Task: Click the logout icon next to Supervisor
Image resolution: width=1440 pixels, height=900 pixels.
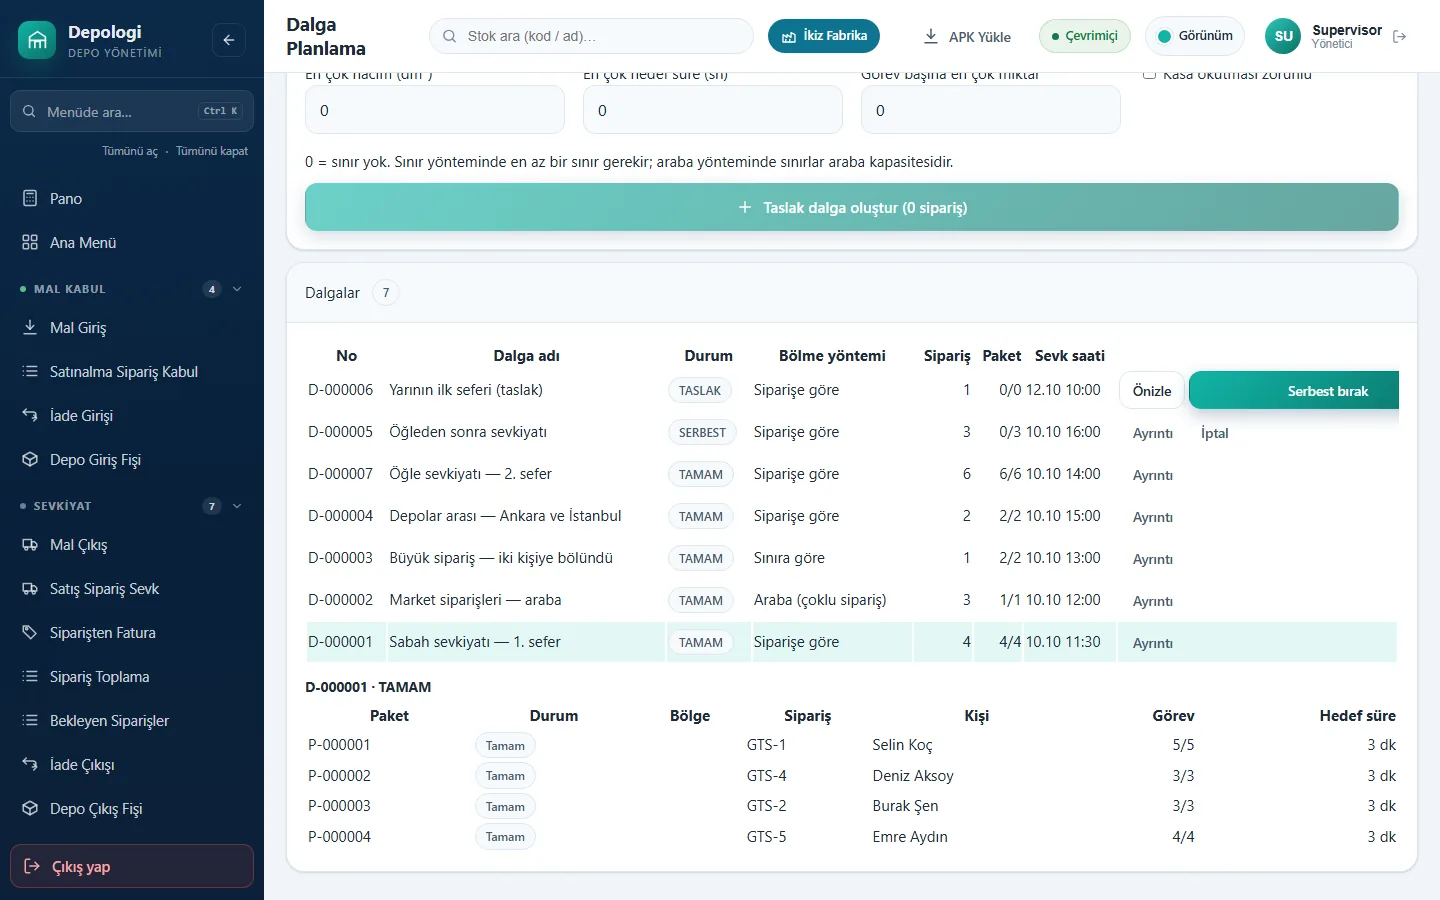Action: [x=1400, y=36]
